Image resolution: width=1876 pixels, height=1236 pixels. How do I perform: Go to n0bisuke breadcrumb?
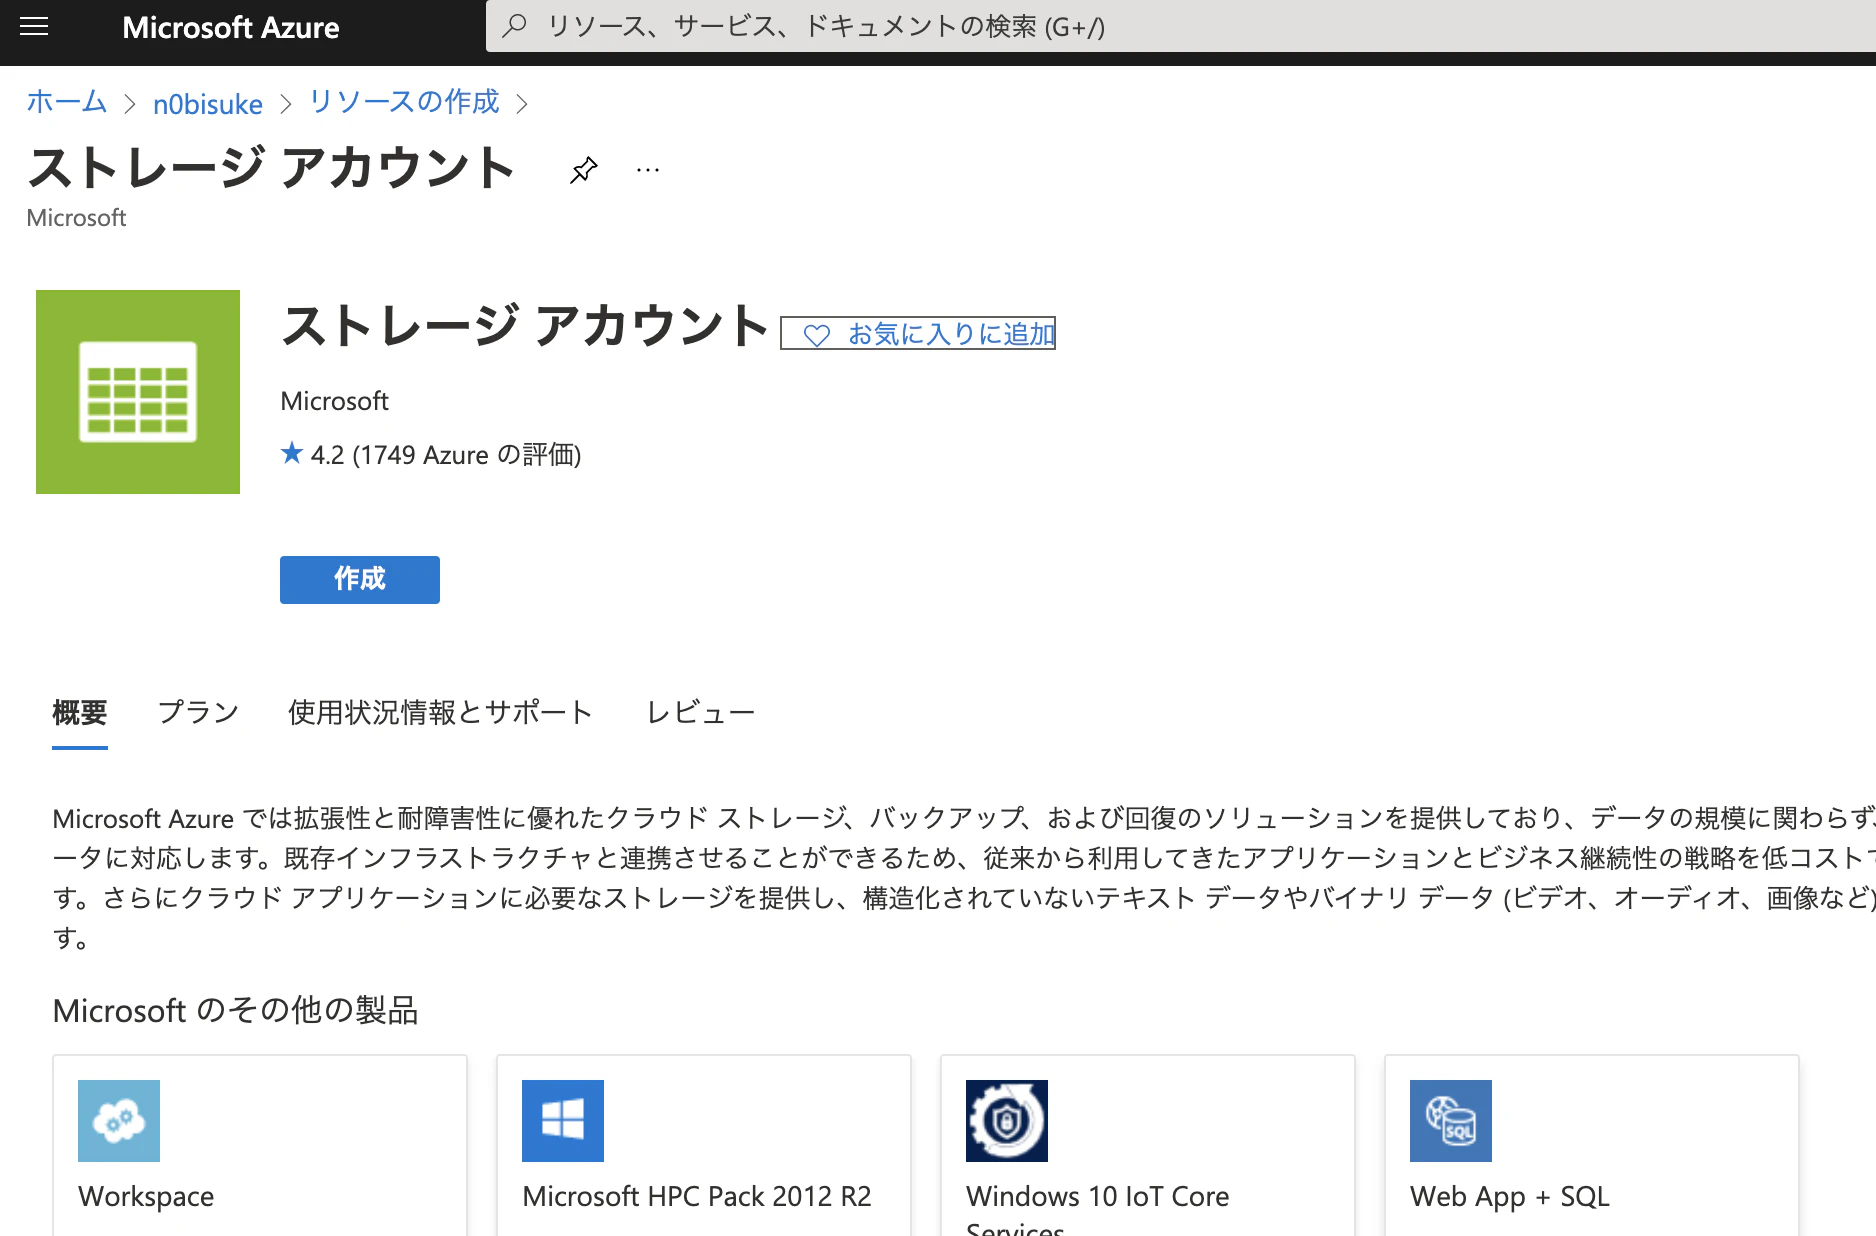[x=208, y=104]
